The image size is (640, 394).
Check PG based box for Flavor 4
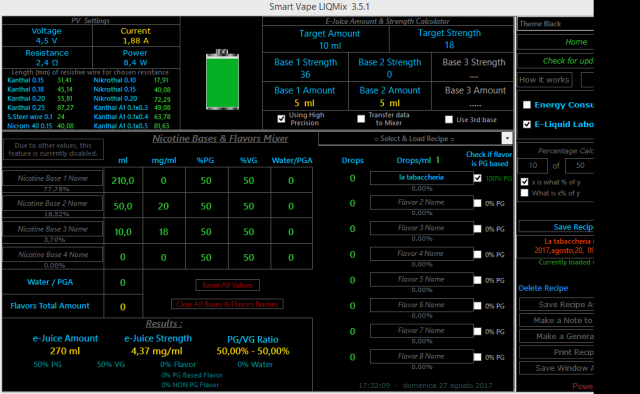478,254
